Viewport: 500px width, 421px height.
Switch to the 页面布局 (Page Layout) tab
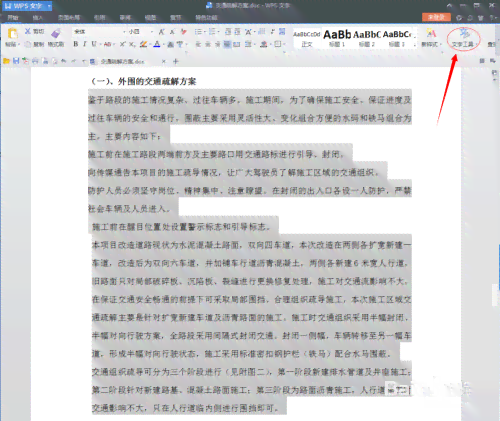pyautogui.click(x=69, y=18)
